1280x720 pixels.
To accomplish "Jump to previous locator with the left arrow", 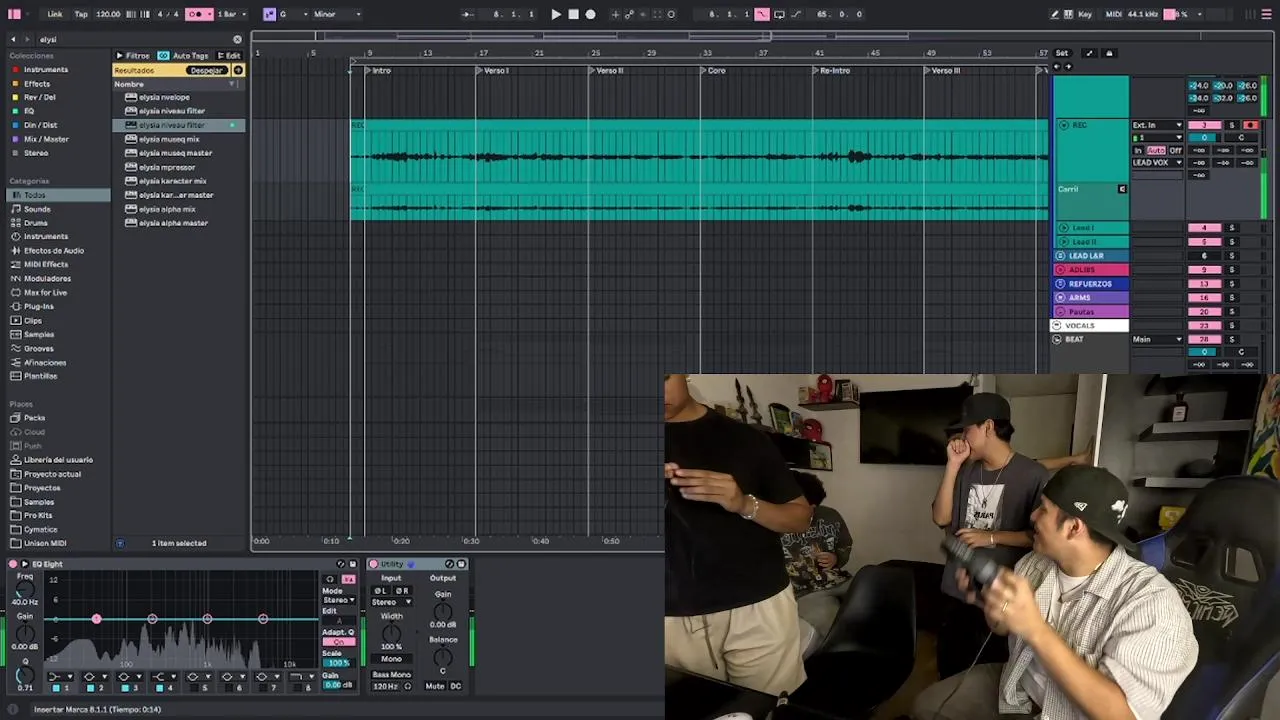I will [1057, 66].
